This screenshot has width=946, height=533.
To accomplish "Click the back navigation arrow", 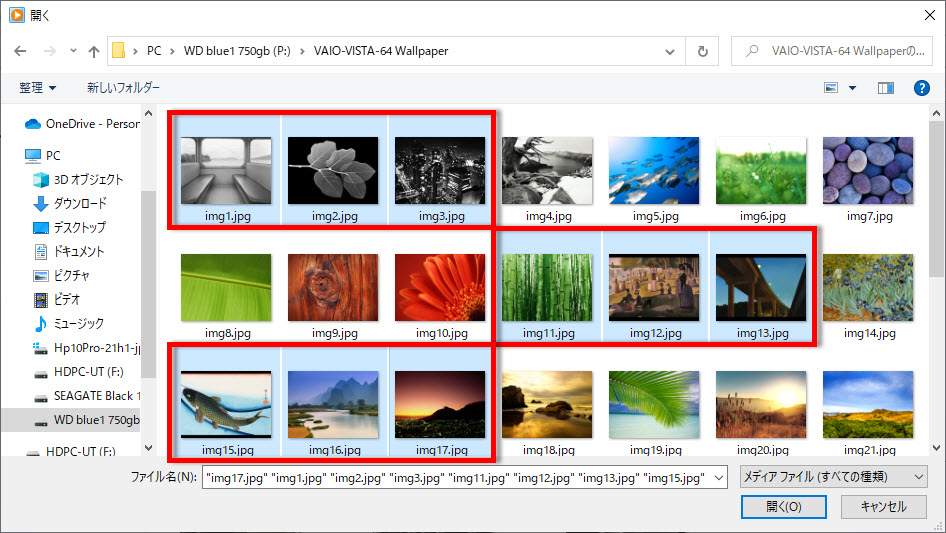I will coord(20,51).
